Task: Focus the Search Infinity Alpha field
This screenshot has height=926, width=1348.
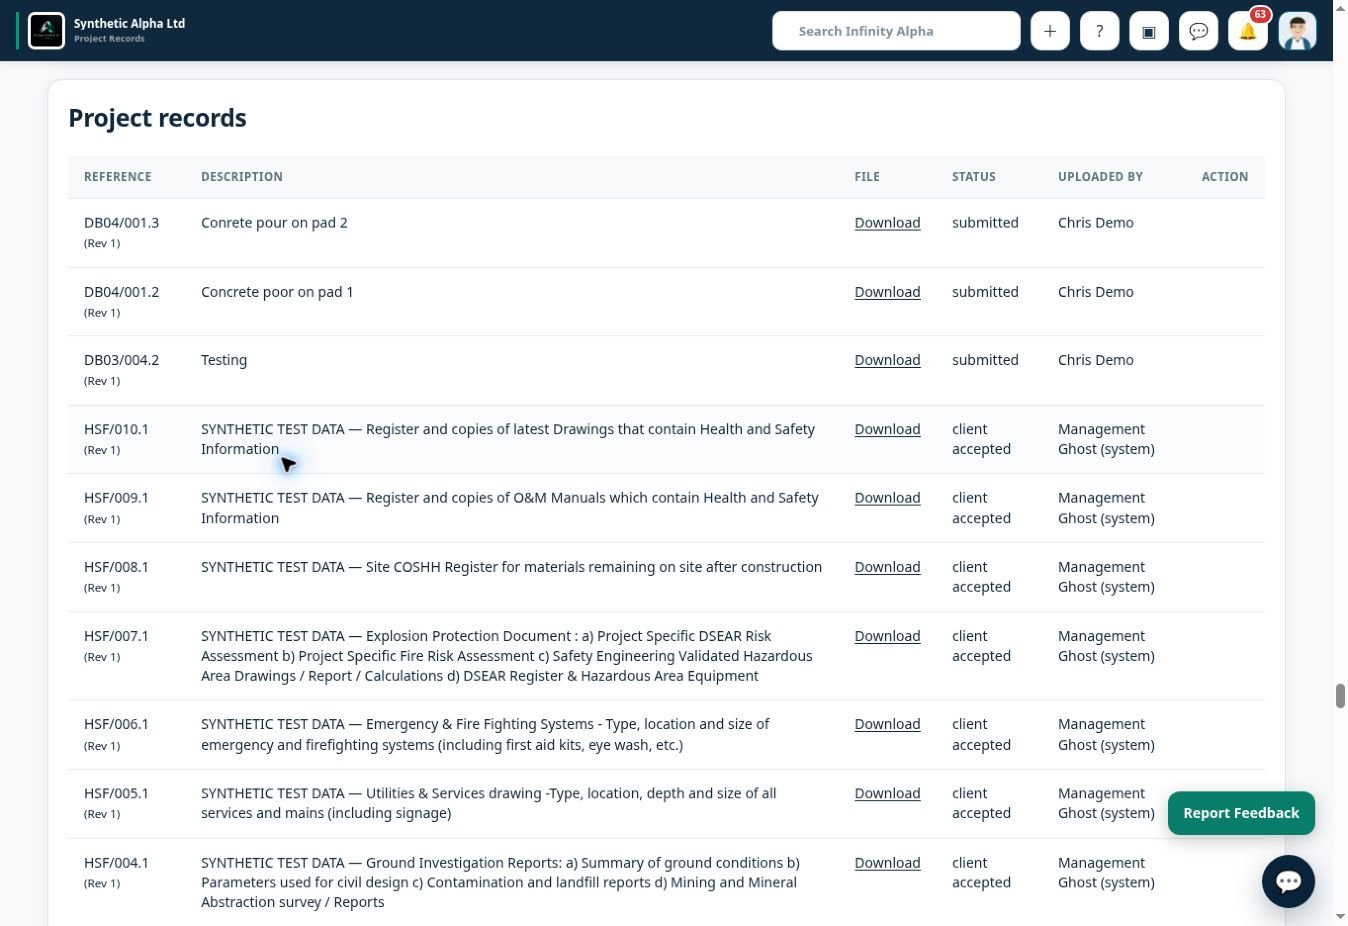Action: pyautogui.click(x=896, y=31)
